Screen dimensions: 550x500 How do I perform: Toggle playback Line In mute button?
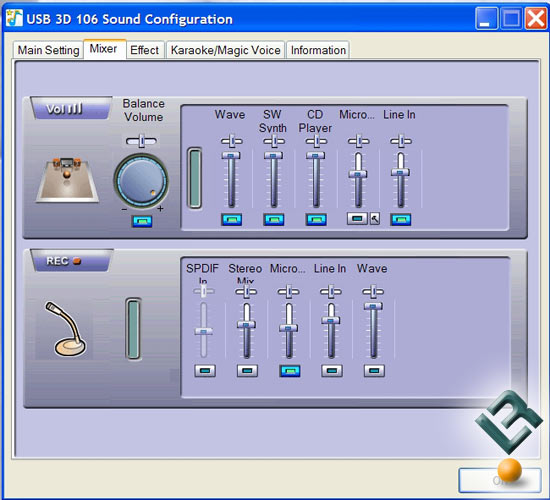point(401,219)
